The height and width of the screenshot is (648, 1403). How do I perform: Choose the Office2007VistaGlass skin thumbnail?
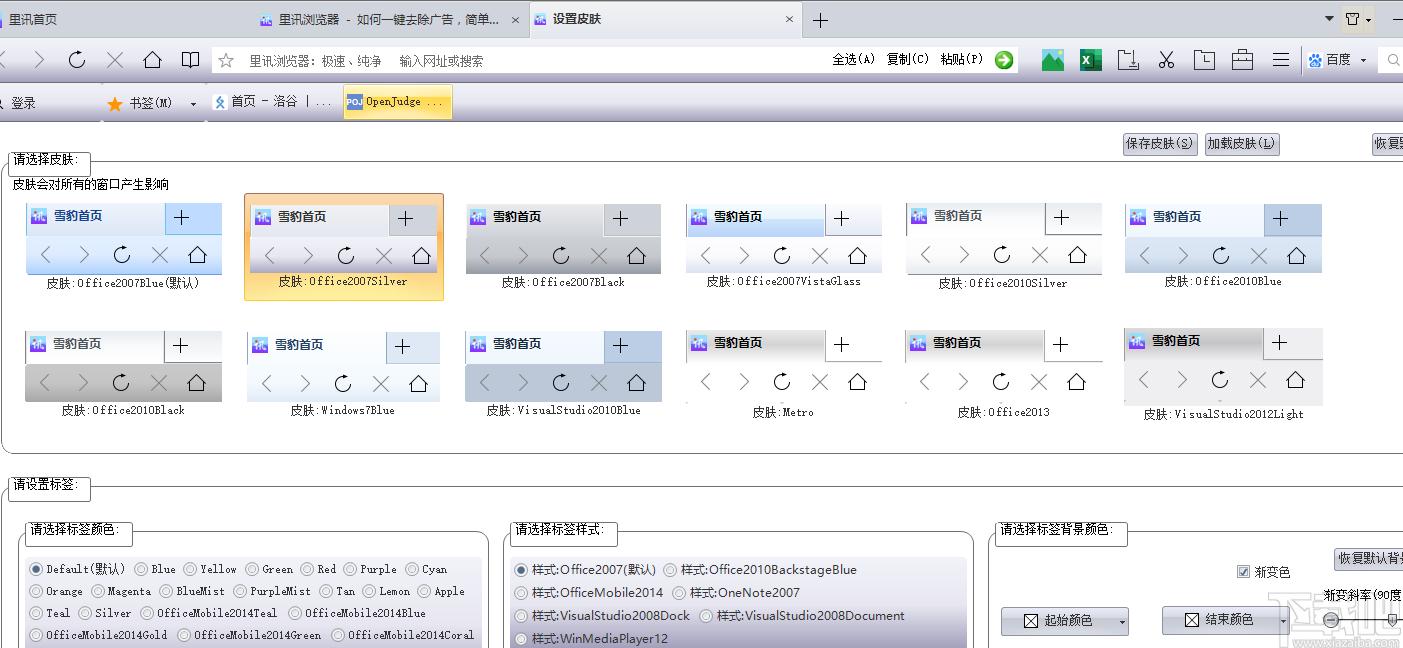click(784, 246)
